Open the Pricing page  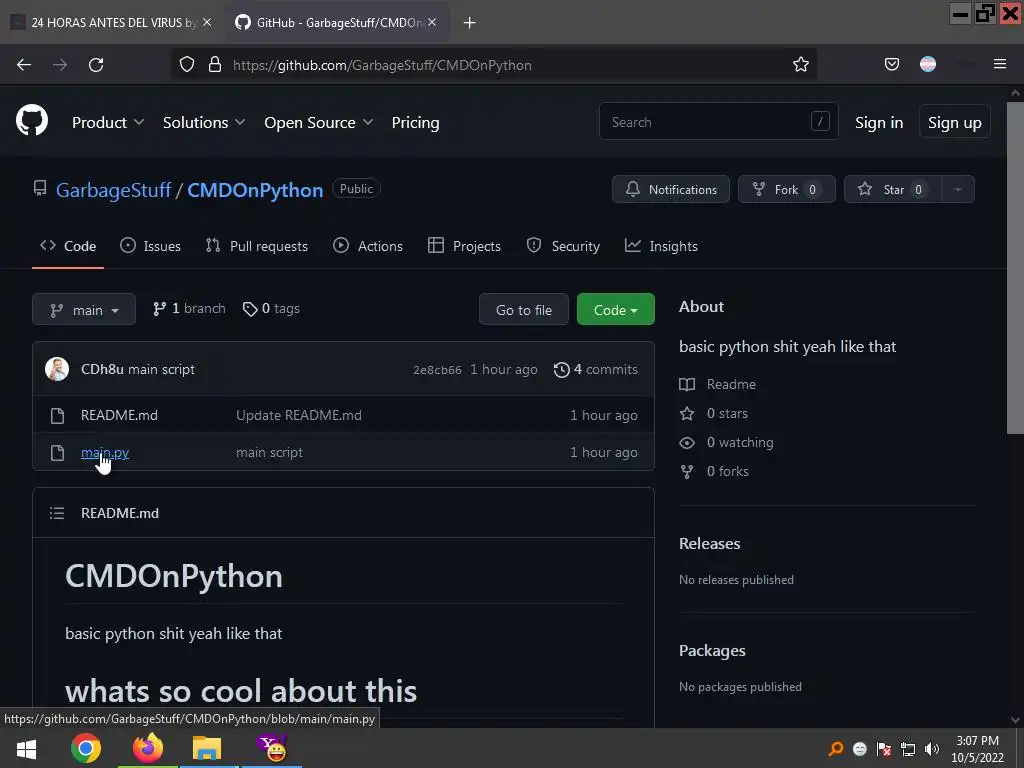point(415,122)
